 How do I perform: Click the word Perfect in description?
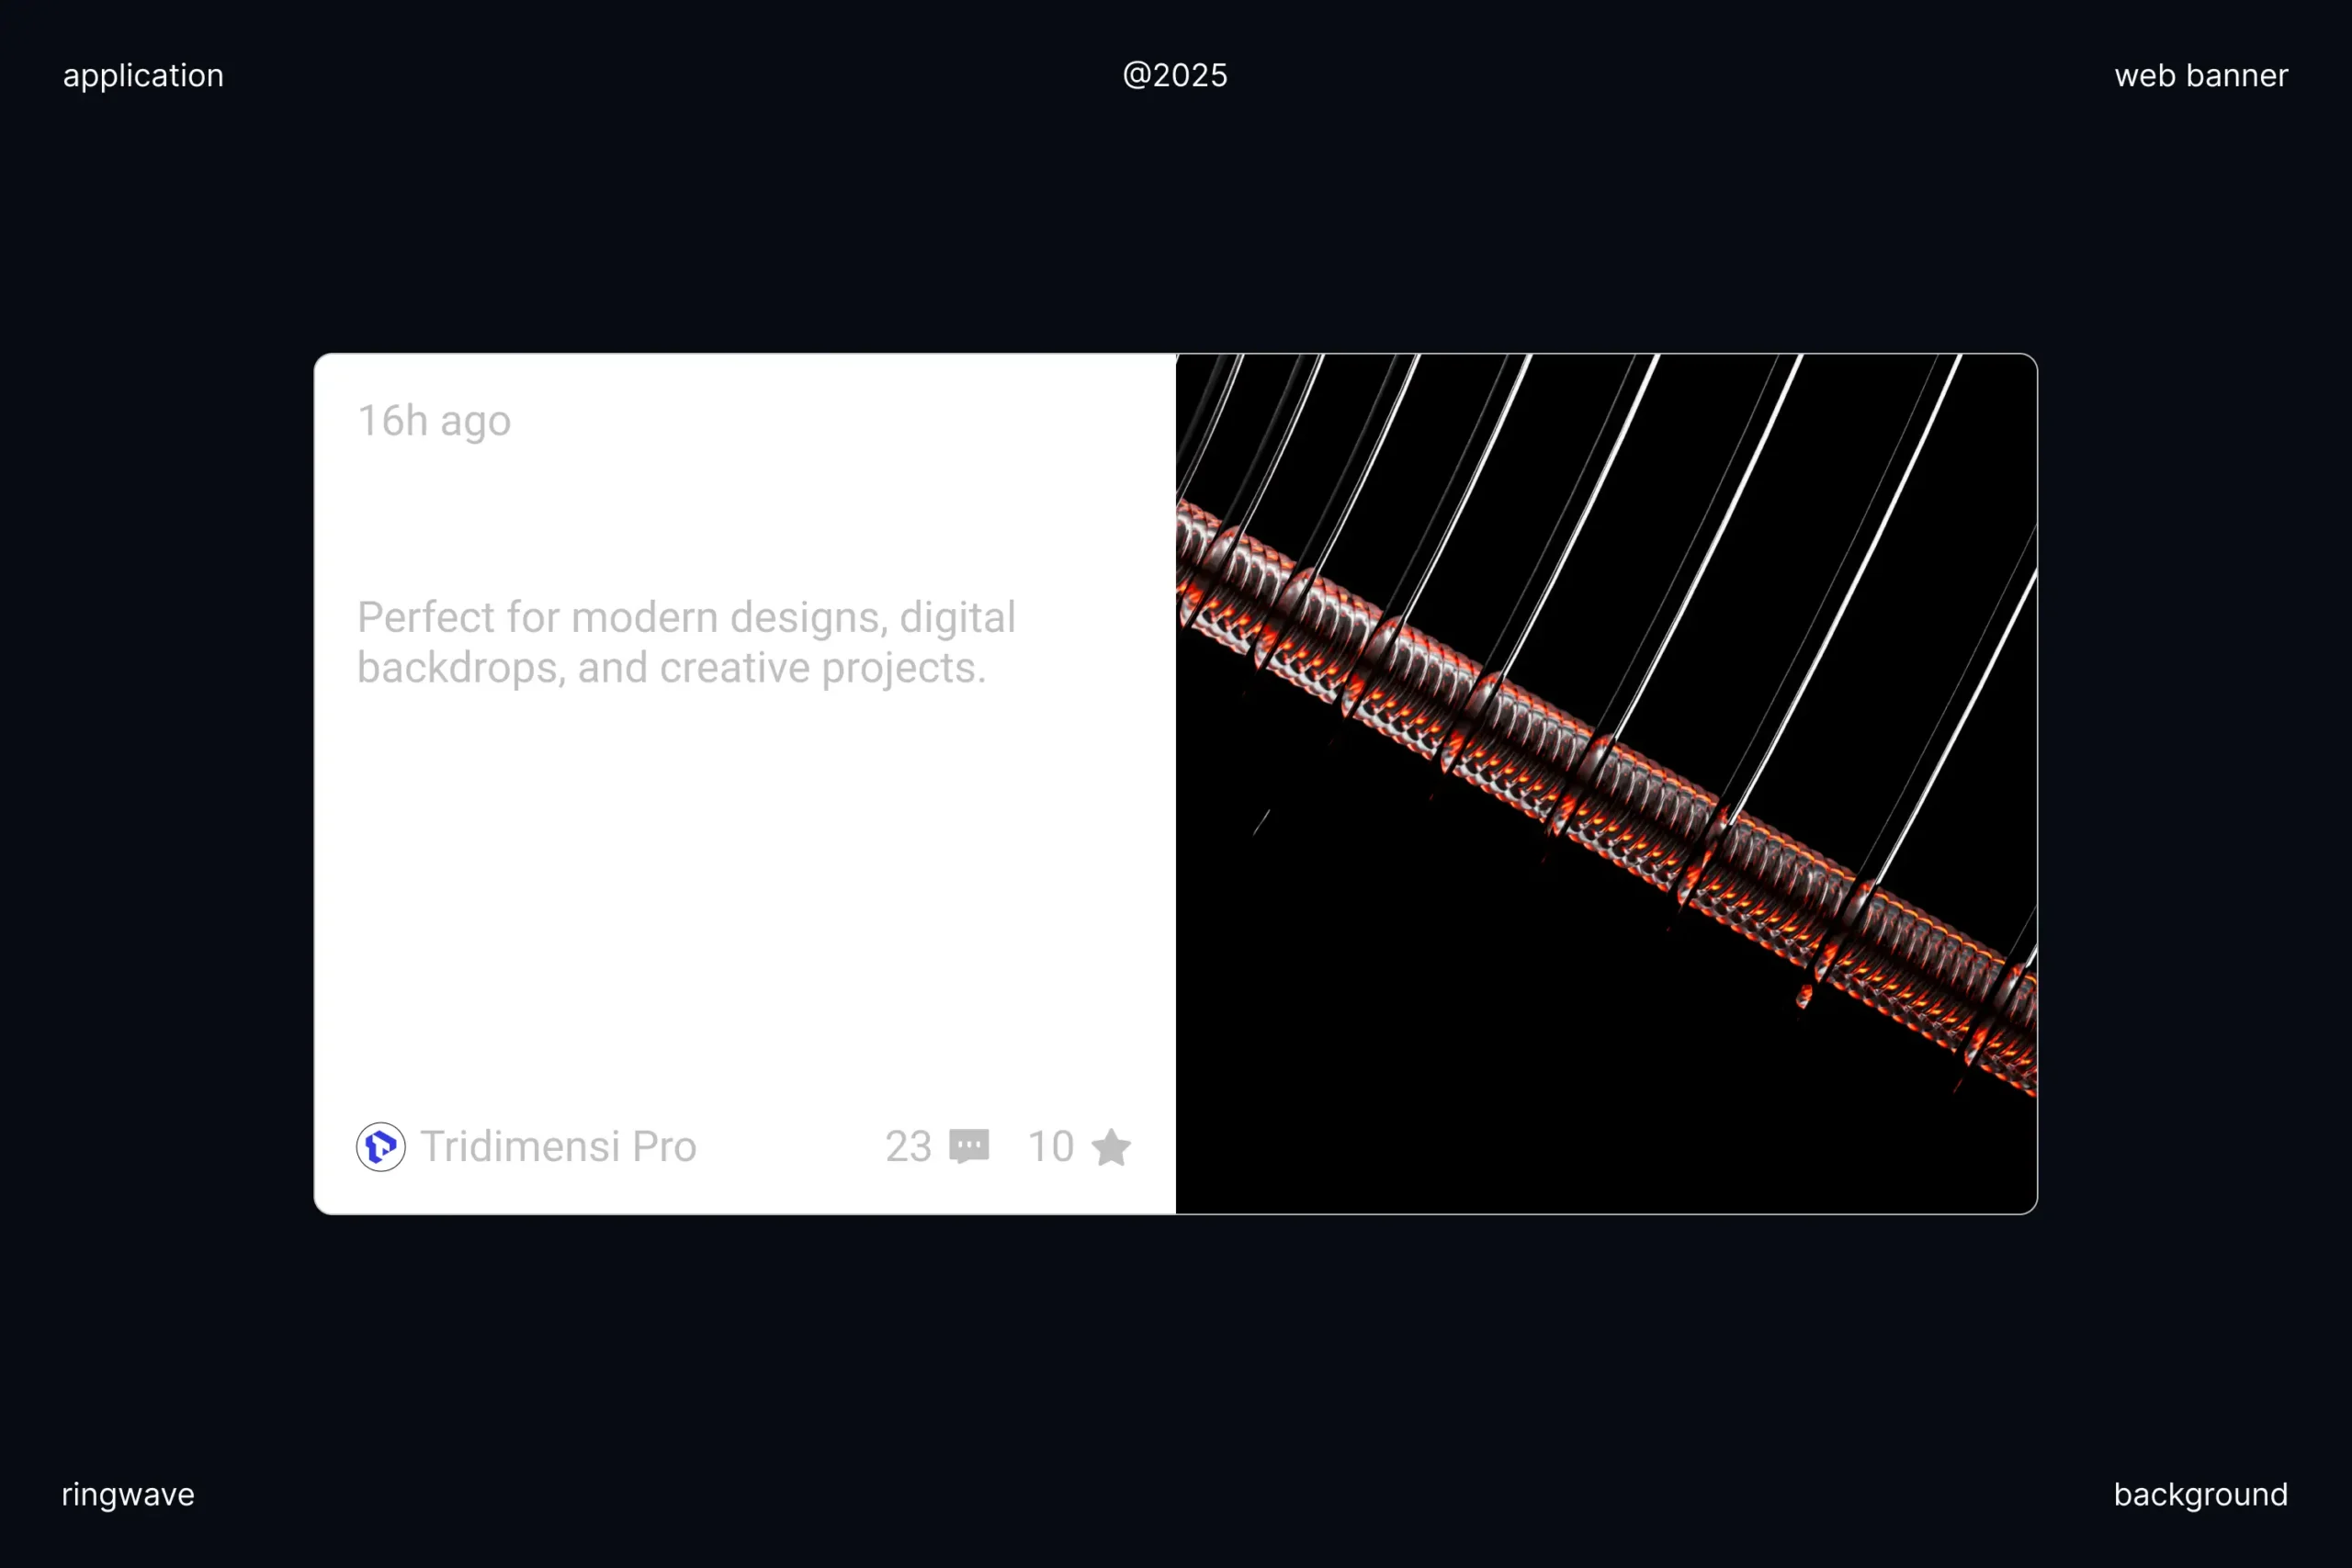tap(425, 617)
